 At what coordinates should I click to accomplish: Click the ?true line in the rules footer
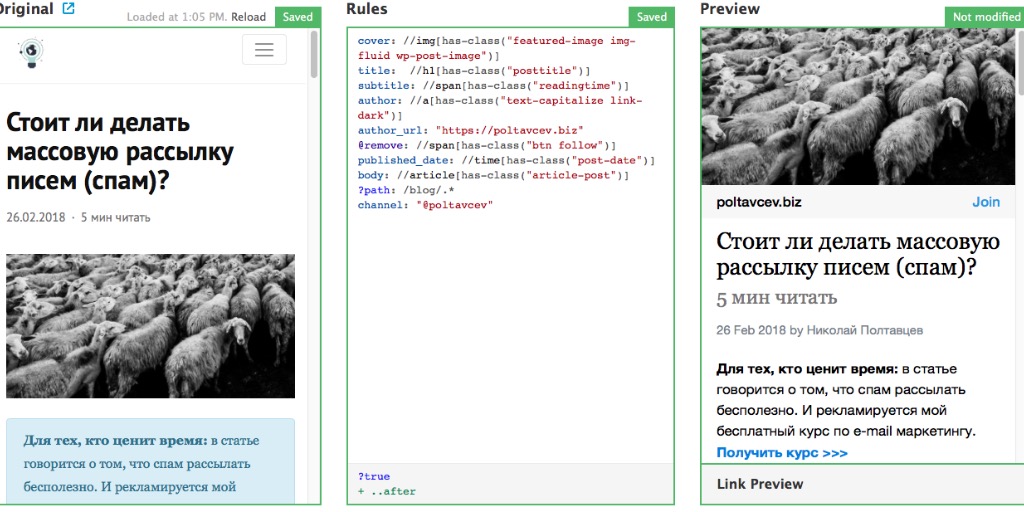[x=374, y=477]
